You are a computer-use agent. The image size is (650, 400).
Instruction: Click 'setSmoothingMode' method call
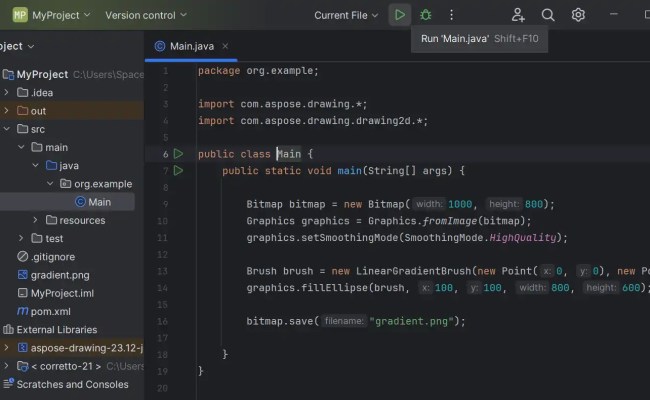pos(350,238)
